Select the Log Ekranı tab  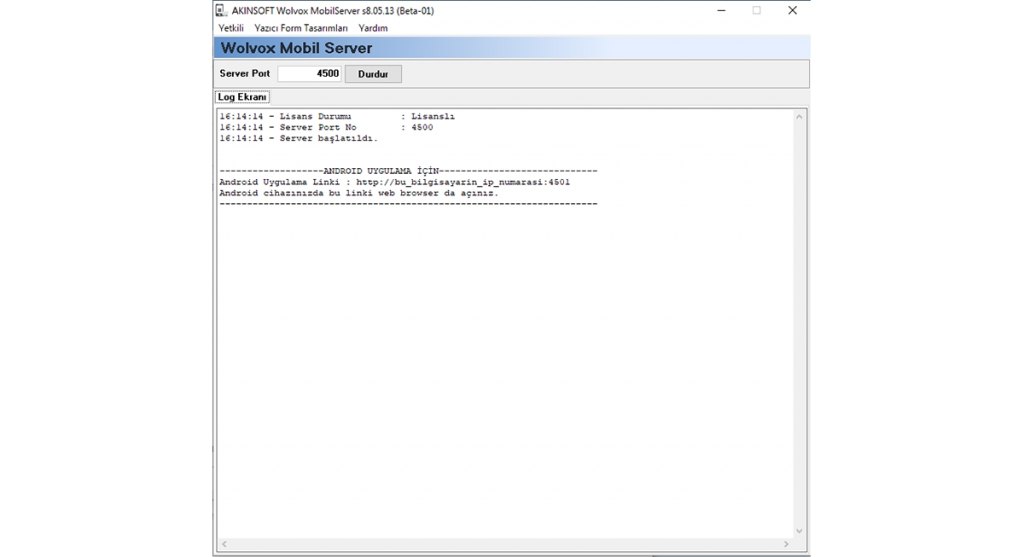(242, 97)
